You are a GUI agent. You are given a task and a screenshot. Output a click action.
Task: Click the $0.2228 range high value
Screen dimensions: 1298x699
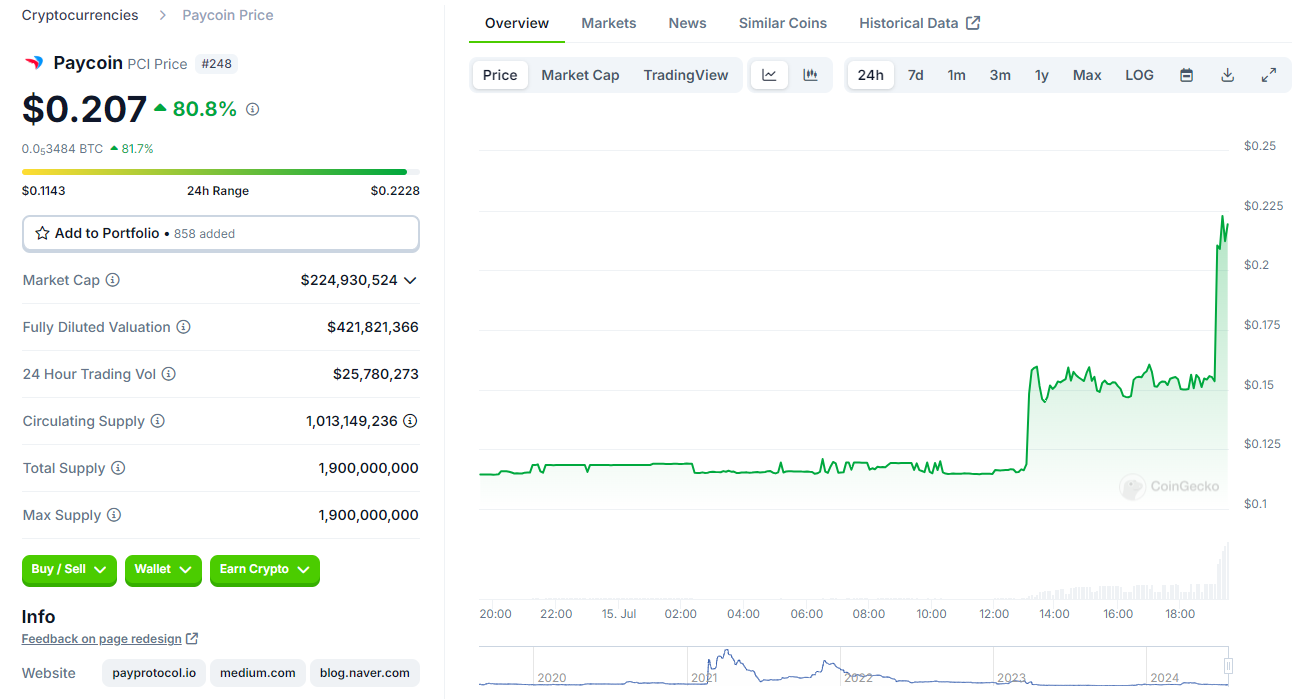coord(395,191)
